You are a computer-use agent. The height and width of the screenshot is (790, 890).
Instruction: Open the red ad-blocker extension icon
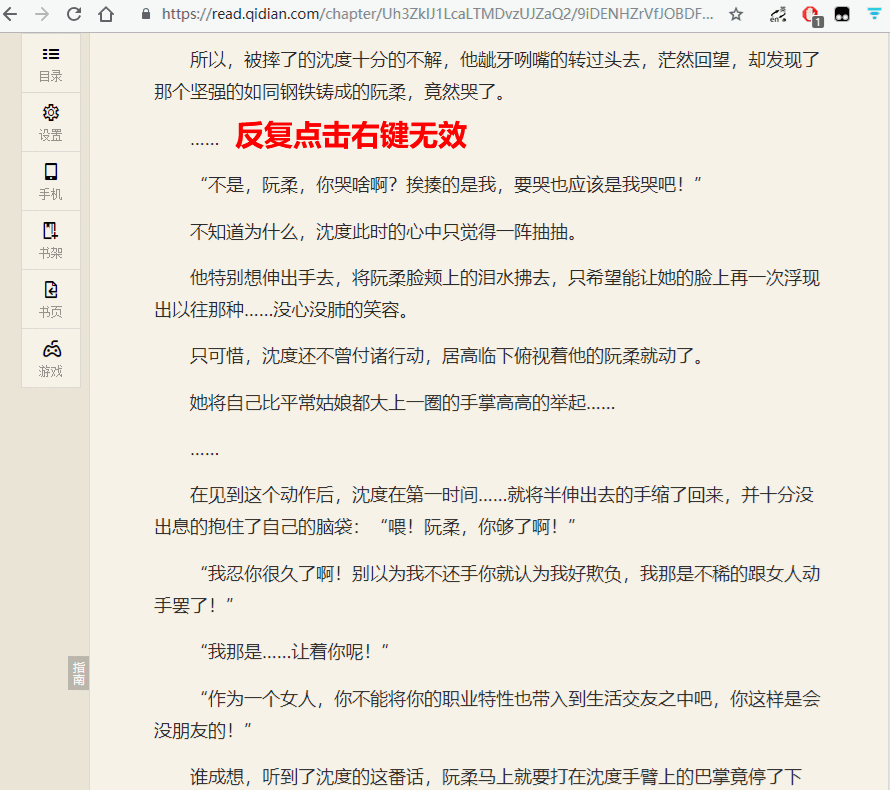812,15
